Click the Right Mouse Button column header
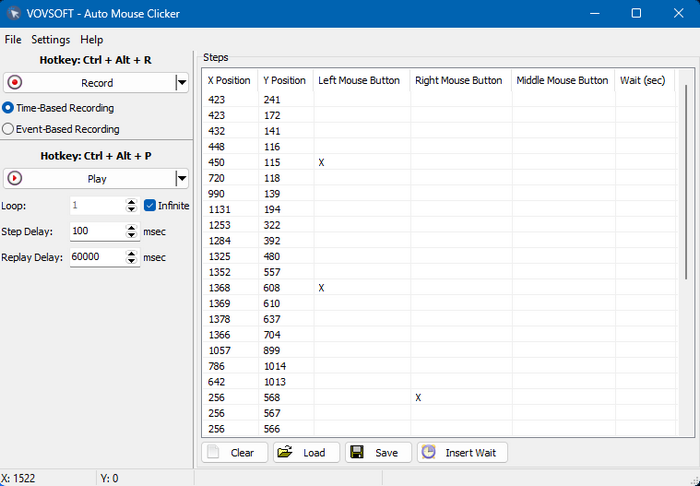The width and height of the screenshot is (700, 486). pos(461,80)
